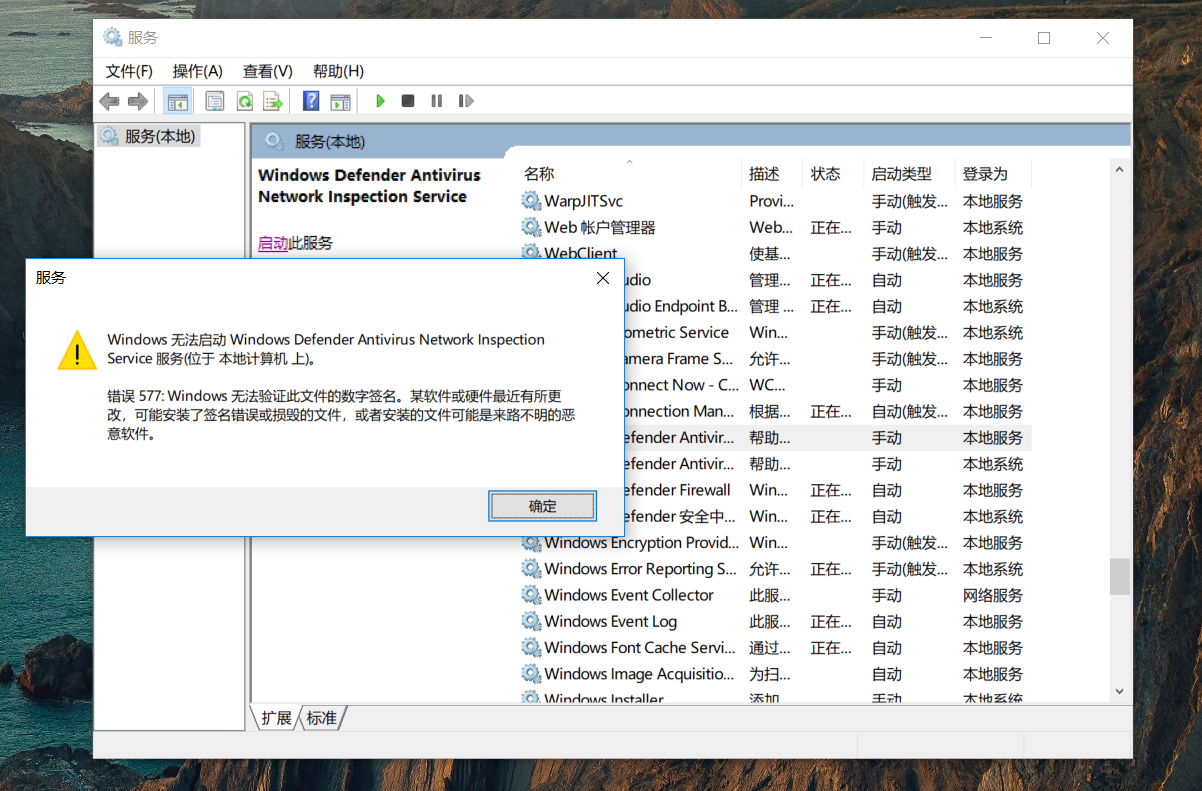Select 服务(本地) in the left tree

click(x=160, y=136)
